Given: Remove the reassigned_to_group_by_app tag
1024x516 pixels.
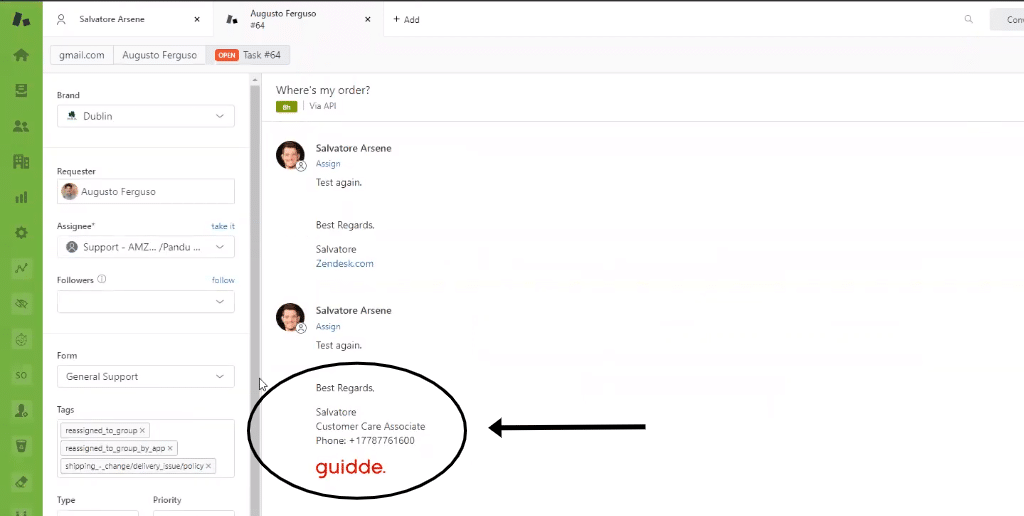Looking at the screenshot, I should [170, 448].
